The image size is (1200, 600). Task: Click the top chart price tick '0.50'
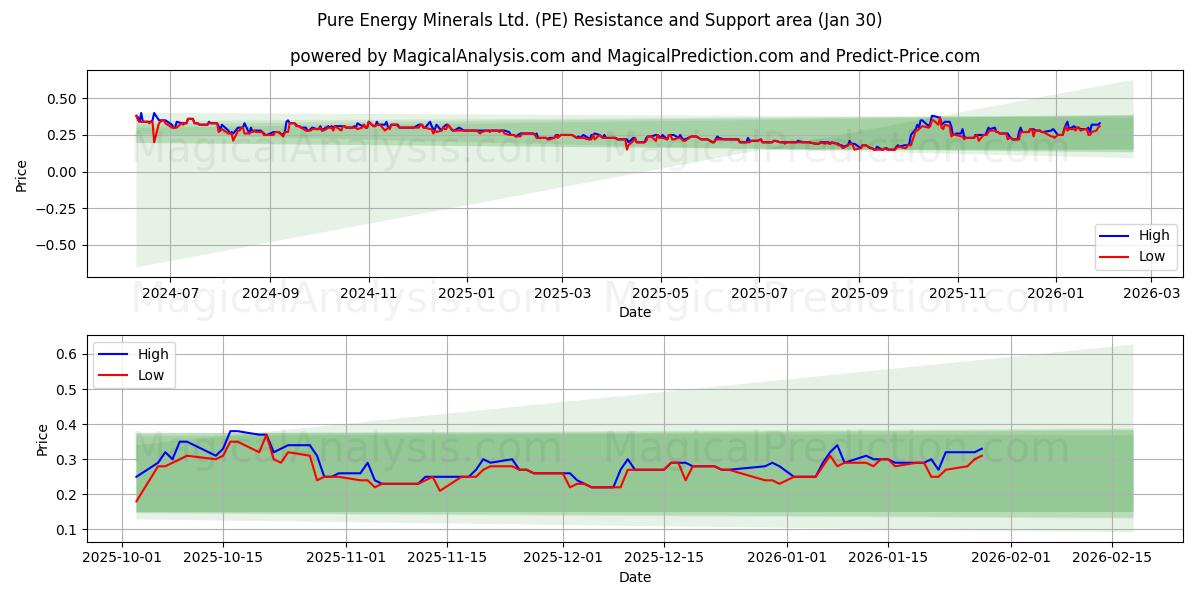[64, 99]
